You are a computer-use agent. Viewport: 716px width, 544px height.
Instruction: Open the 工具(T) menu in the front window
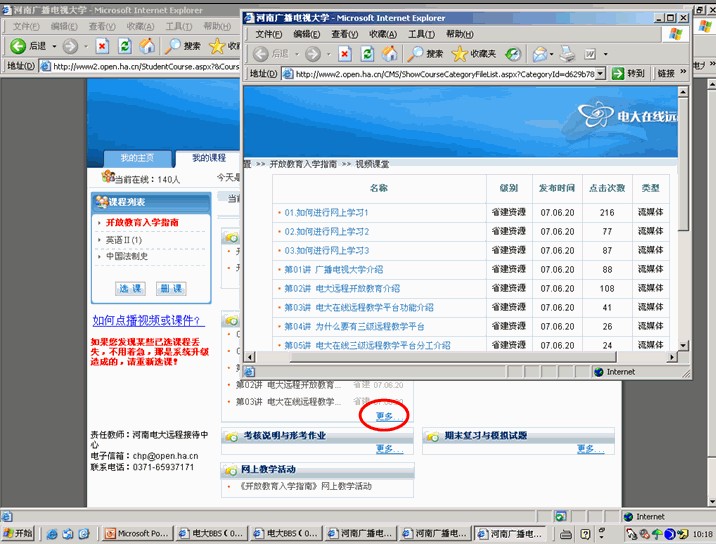click(422, 34)
